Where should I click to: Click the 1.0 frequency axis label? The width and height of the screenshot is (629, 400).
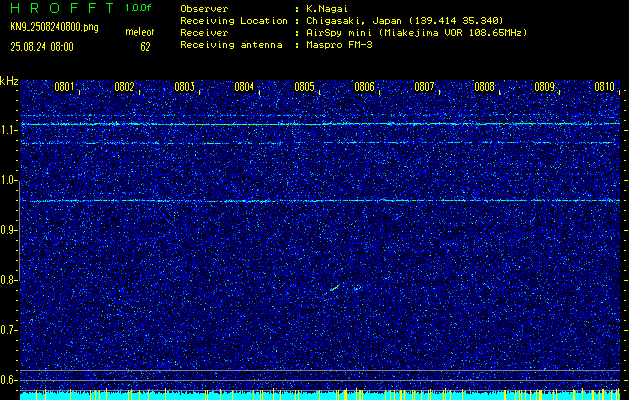pyautogui.click(x=7, y=180)
